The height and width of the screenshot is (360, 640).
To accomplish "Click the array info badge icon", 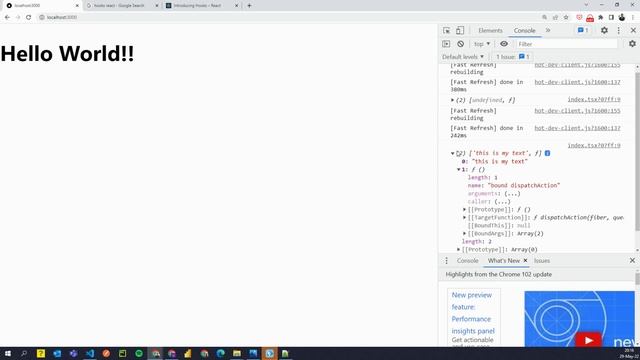I will (547, 153).
